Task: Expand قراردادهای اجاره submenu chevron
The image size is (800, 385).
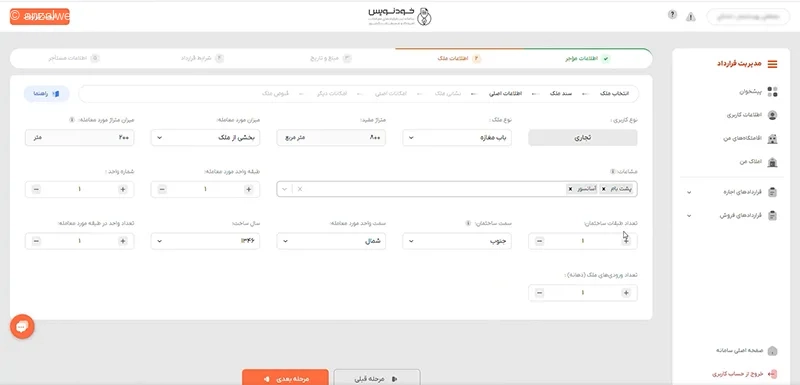Action: click(689, 192)
